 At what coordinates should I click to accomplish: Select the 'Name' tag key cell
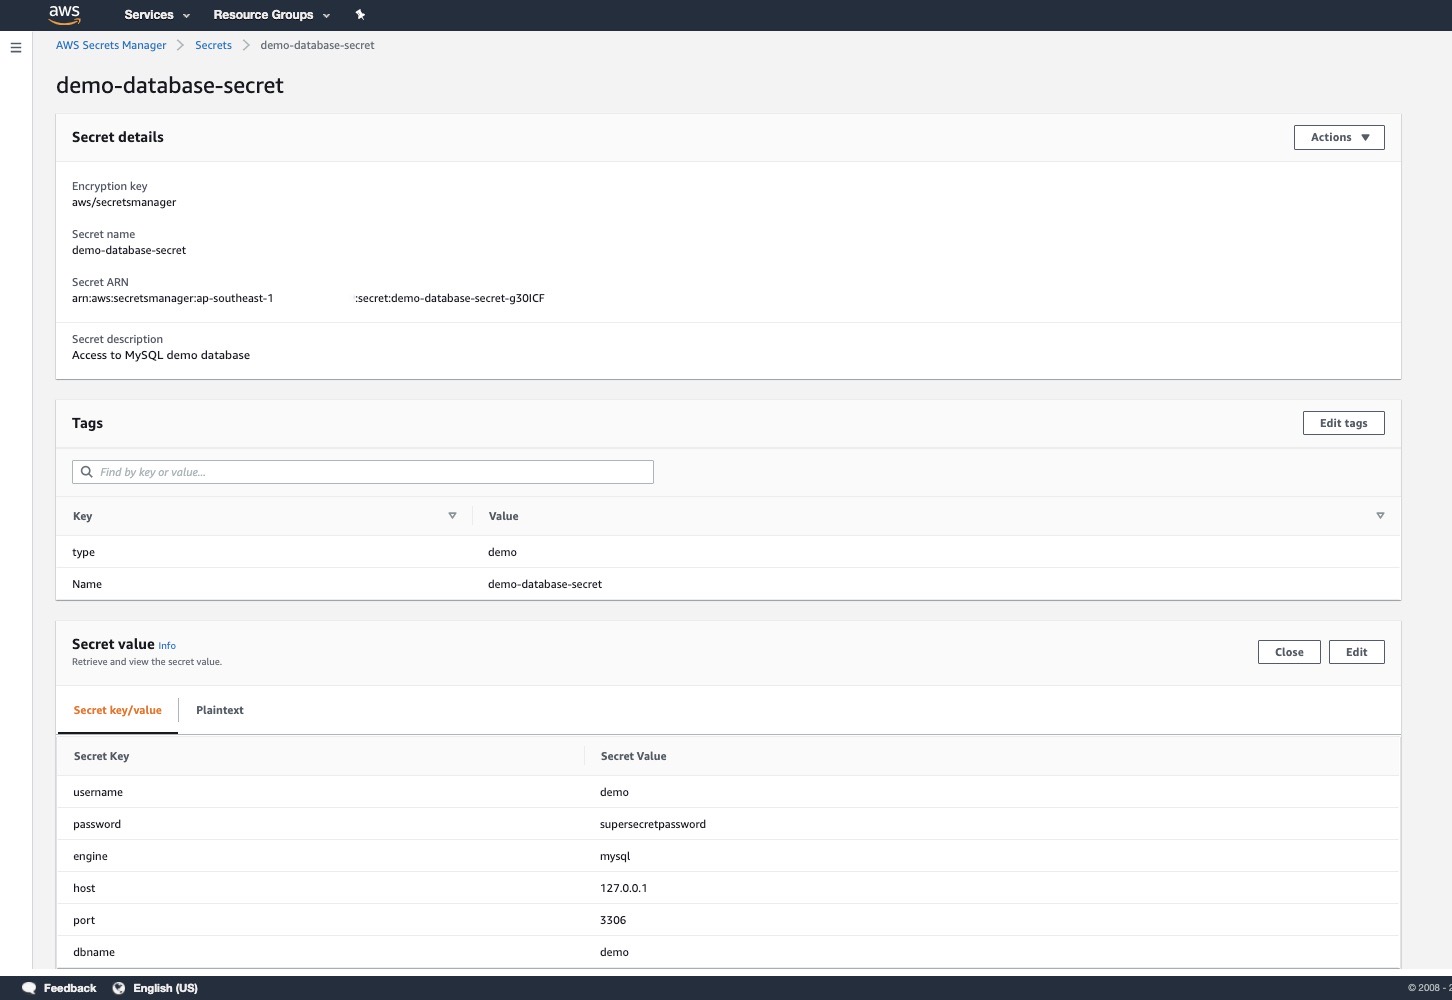tap(87, 584)
